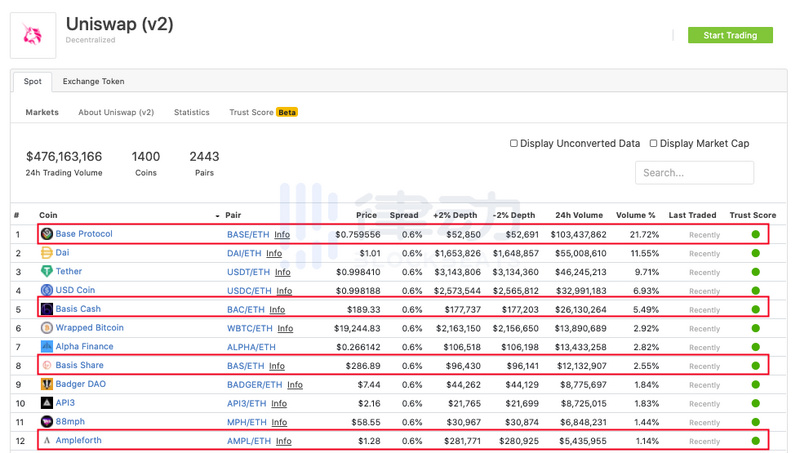
Task: Open the BAC/ETH pair link
Action: click(x=246, y=310)
